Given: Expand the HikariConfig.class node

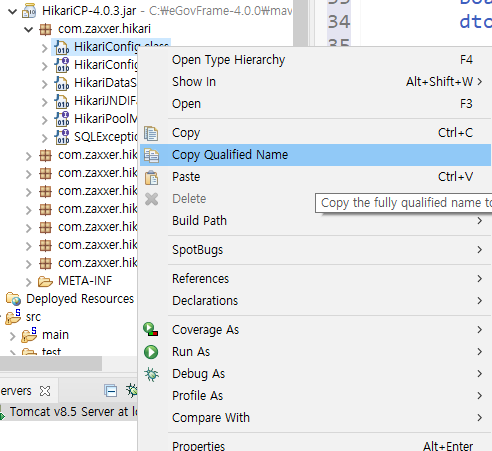Looking at the screenshot, I should point(45,48).
